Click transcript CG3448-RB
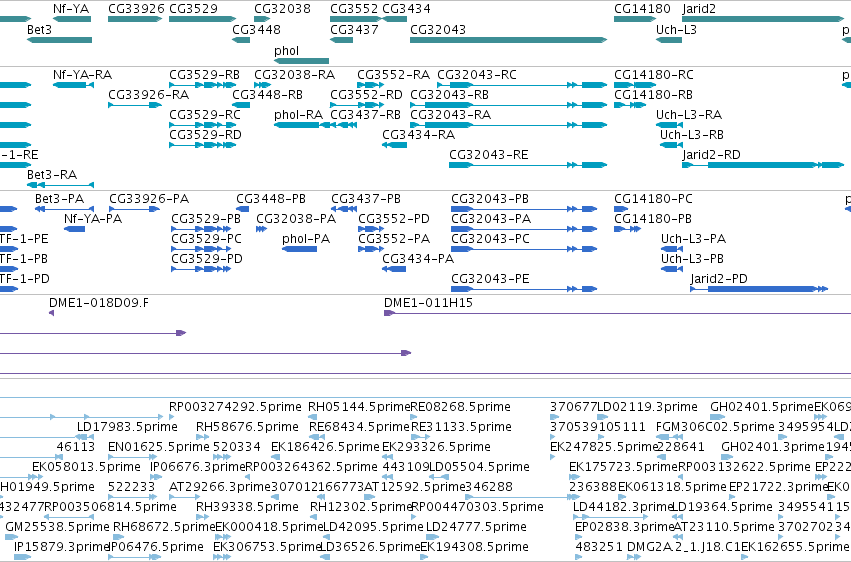The image size is (851, 562). [268, 94]
